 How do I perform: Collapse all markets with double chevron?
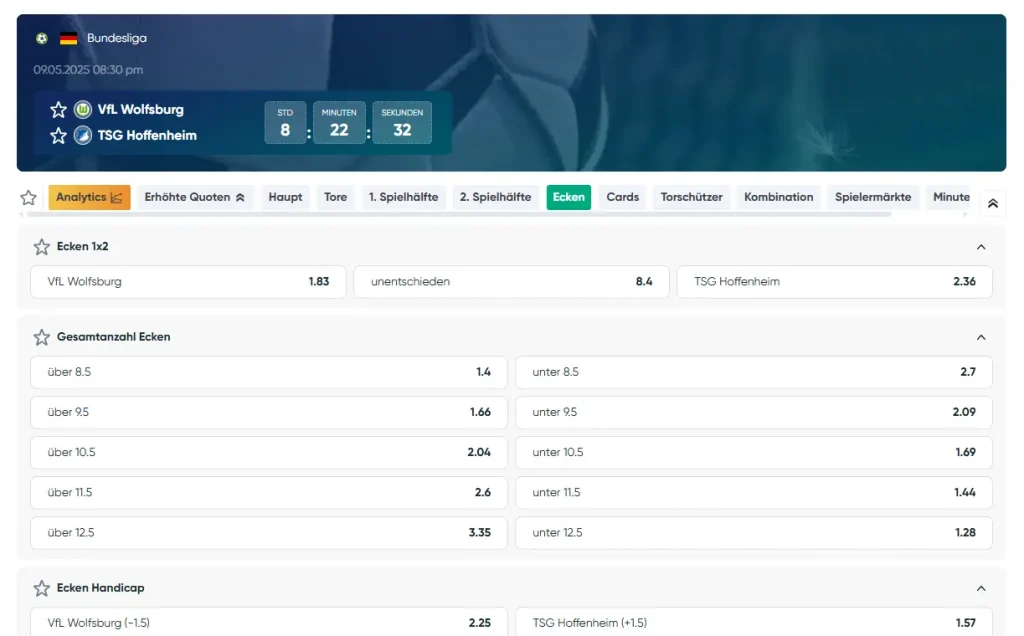(993, 204)
